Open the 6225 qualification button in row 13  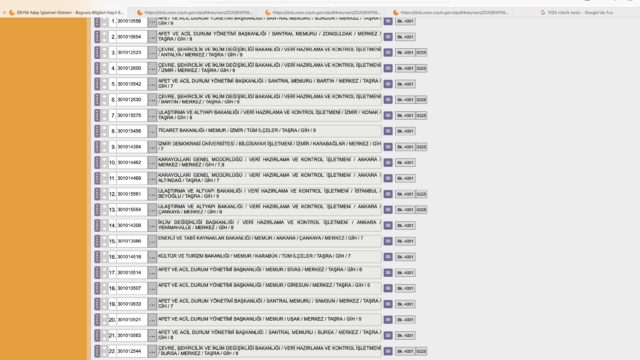tap(421, 209)
